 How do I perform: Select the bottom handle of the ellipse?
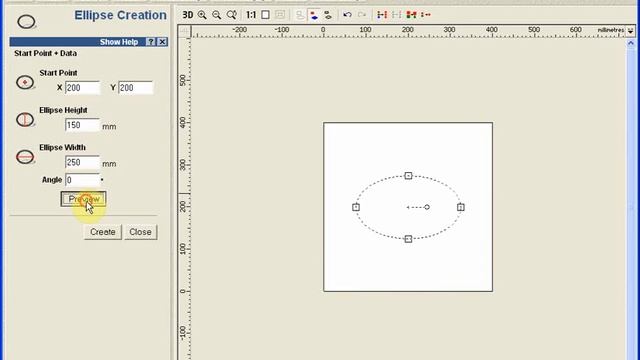pos(408,239)
